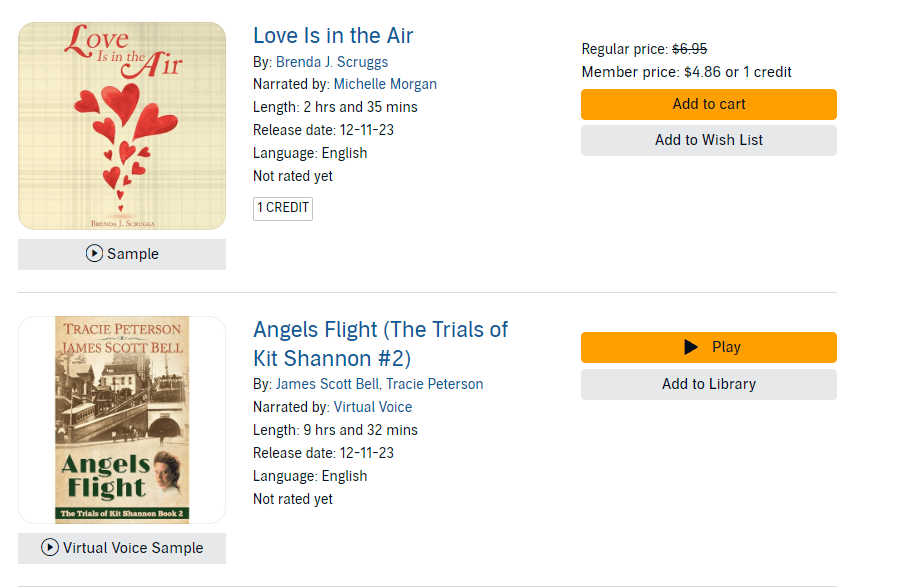Click the play triangle icon in Play button
914x587 pixels.
(690, 347)
